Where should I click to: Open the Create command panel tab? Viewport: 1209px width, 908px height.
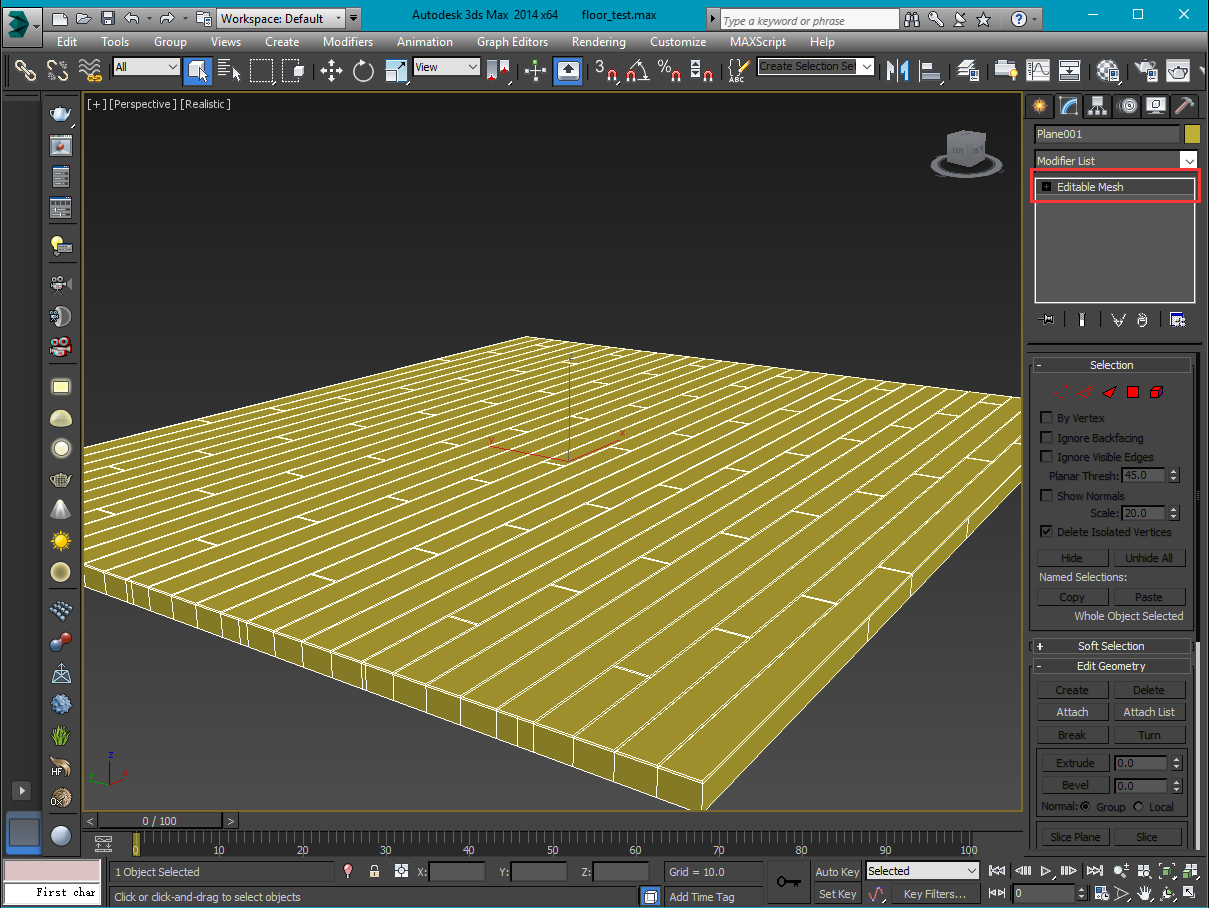(1040, 105)
